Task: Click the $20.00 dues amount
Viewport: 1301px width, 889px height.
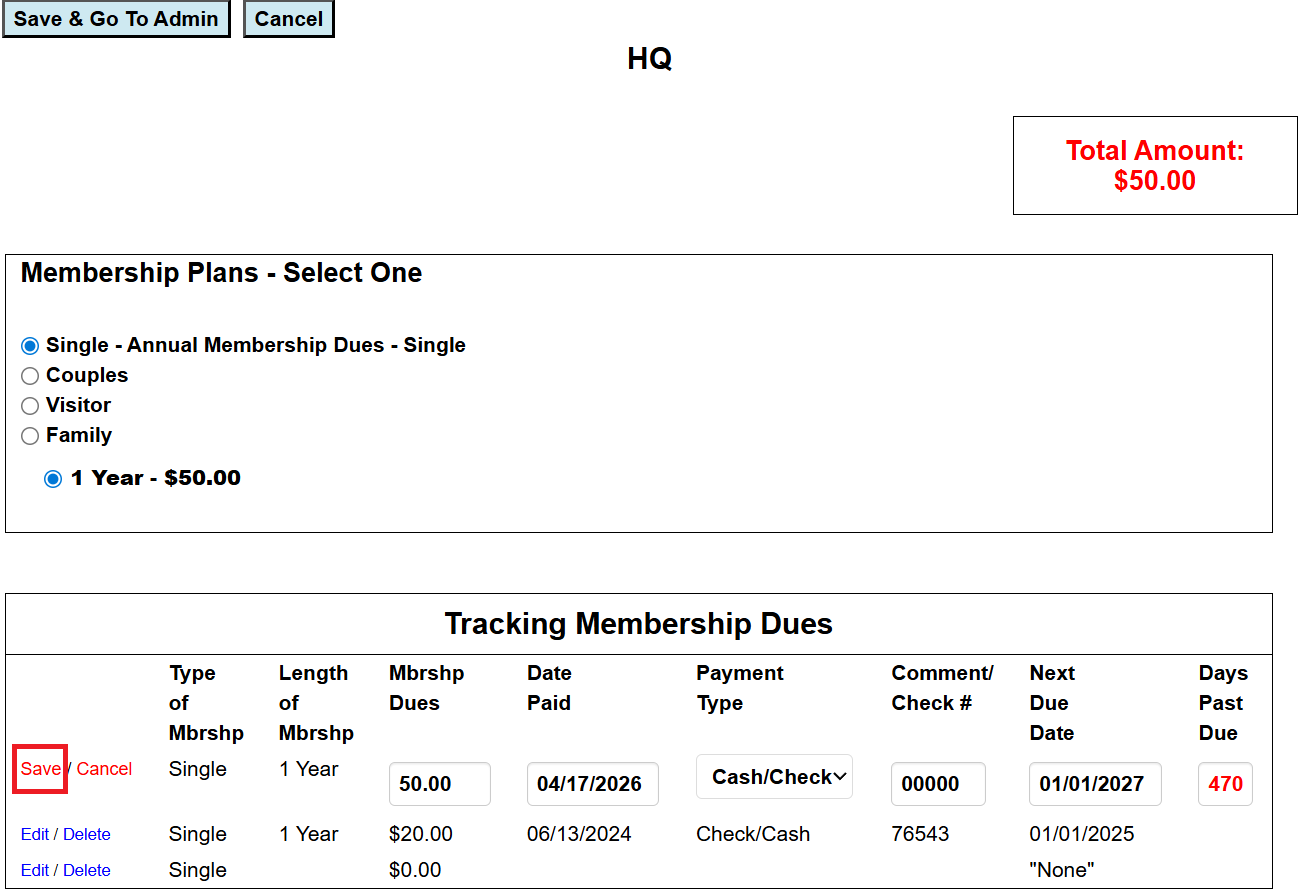Action: [x=421, y=834]
